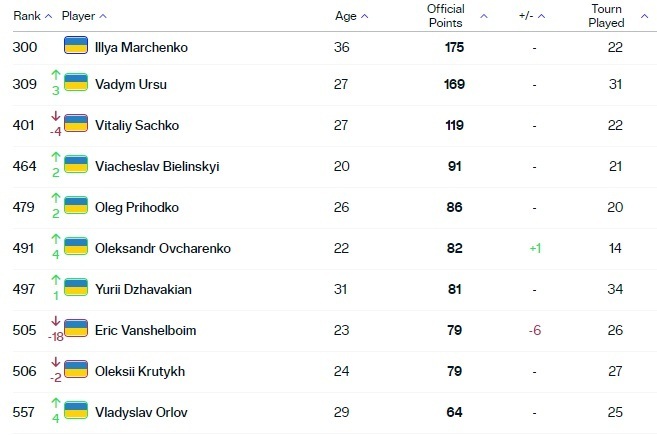Screen dimensions: 657x435
Task: Sort table by Age column
Action: 350,16
